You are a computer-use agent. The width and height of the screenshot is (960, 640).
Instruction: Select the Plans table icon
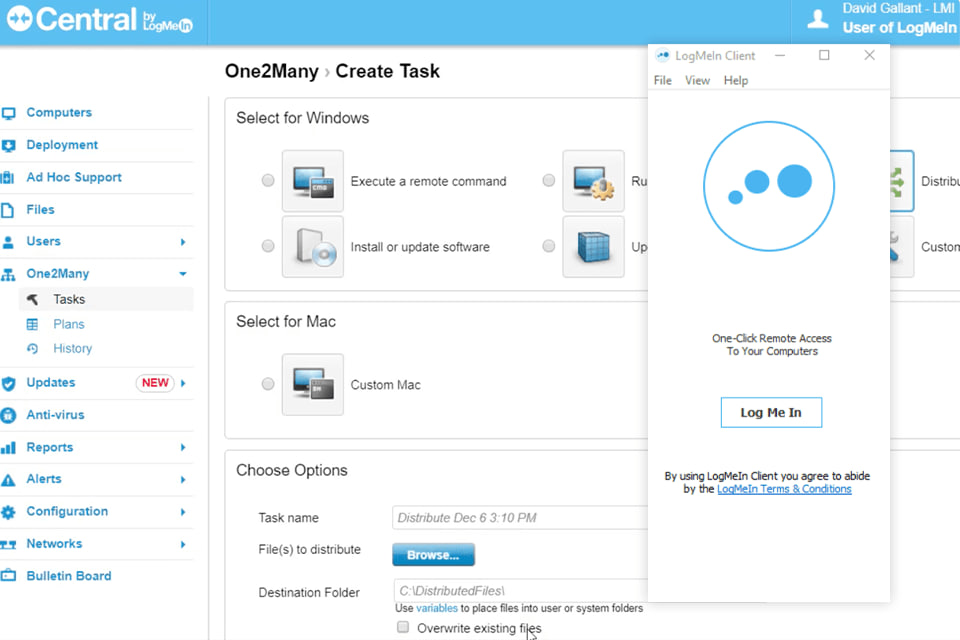tap(32, 325)
